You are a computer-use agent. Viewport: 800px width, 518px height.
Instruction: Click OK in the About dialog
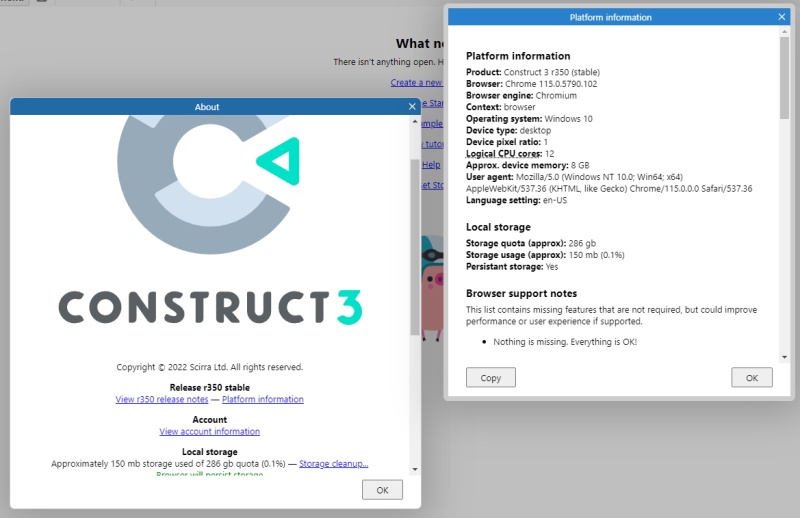coord(382,490)
